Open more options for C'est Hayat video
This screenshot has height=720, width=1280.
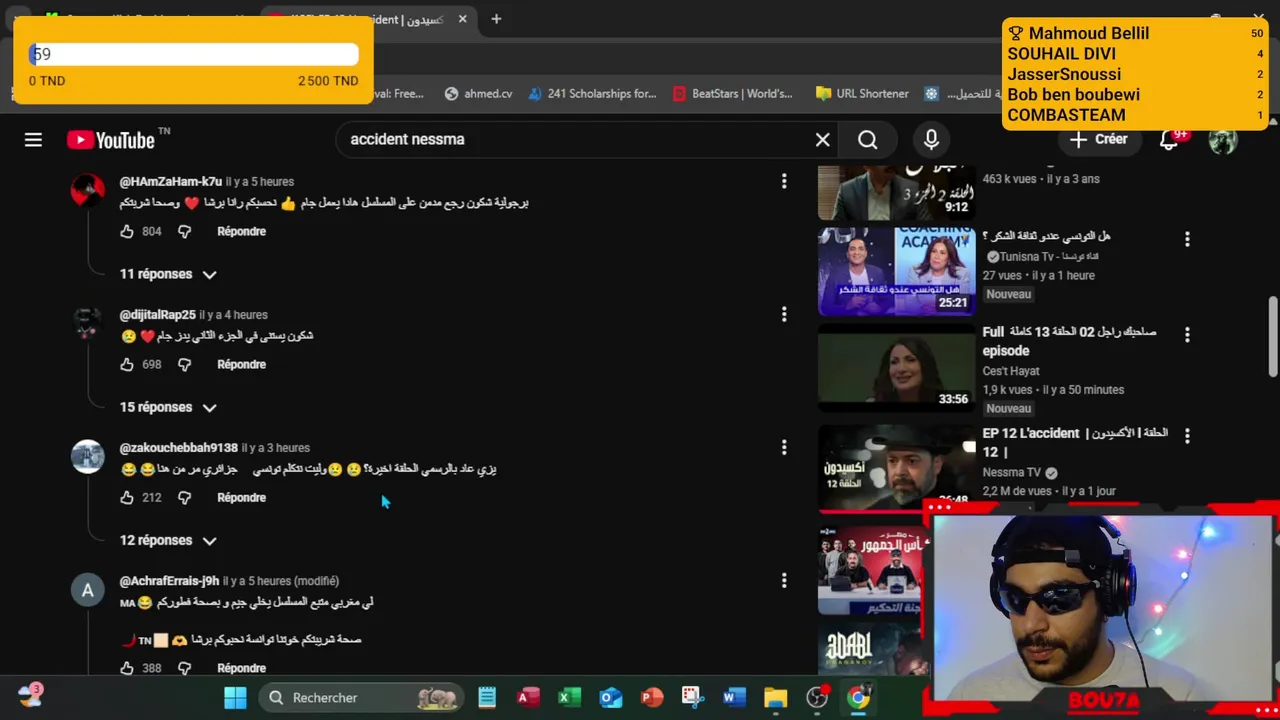click(1187, 335)
